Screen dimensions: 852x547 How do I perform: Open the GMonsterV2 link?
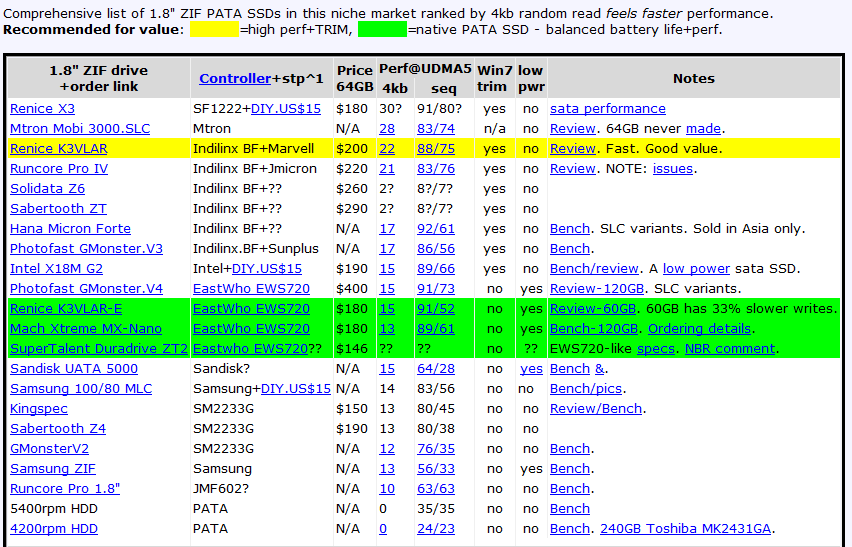click(49, 449)
